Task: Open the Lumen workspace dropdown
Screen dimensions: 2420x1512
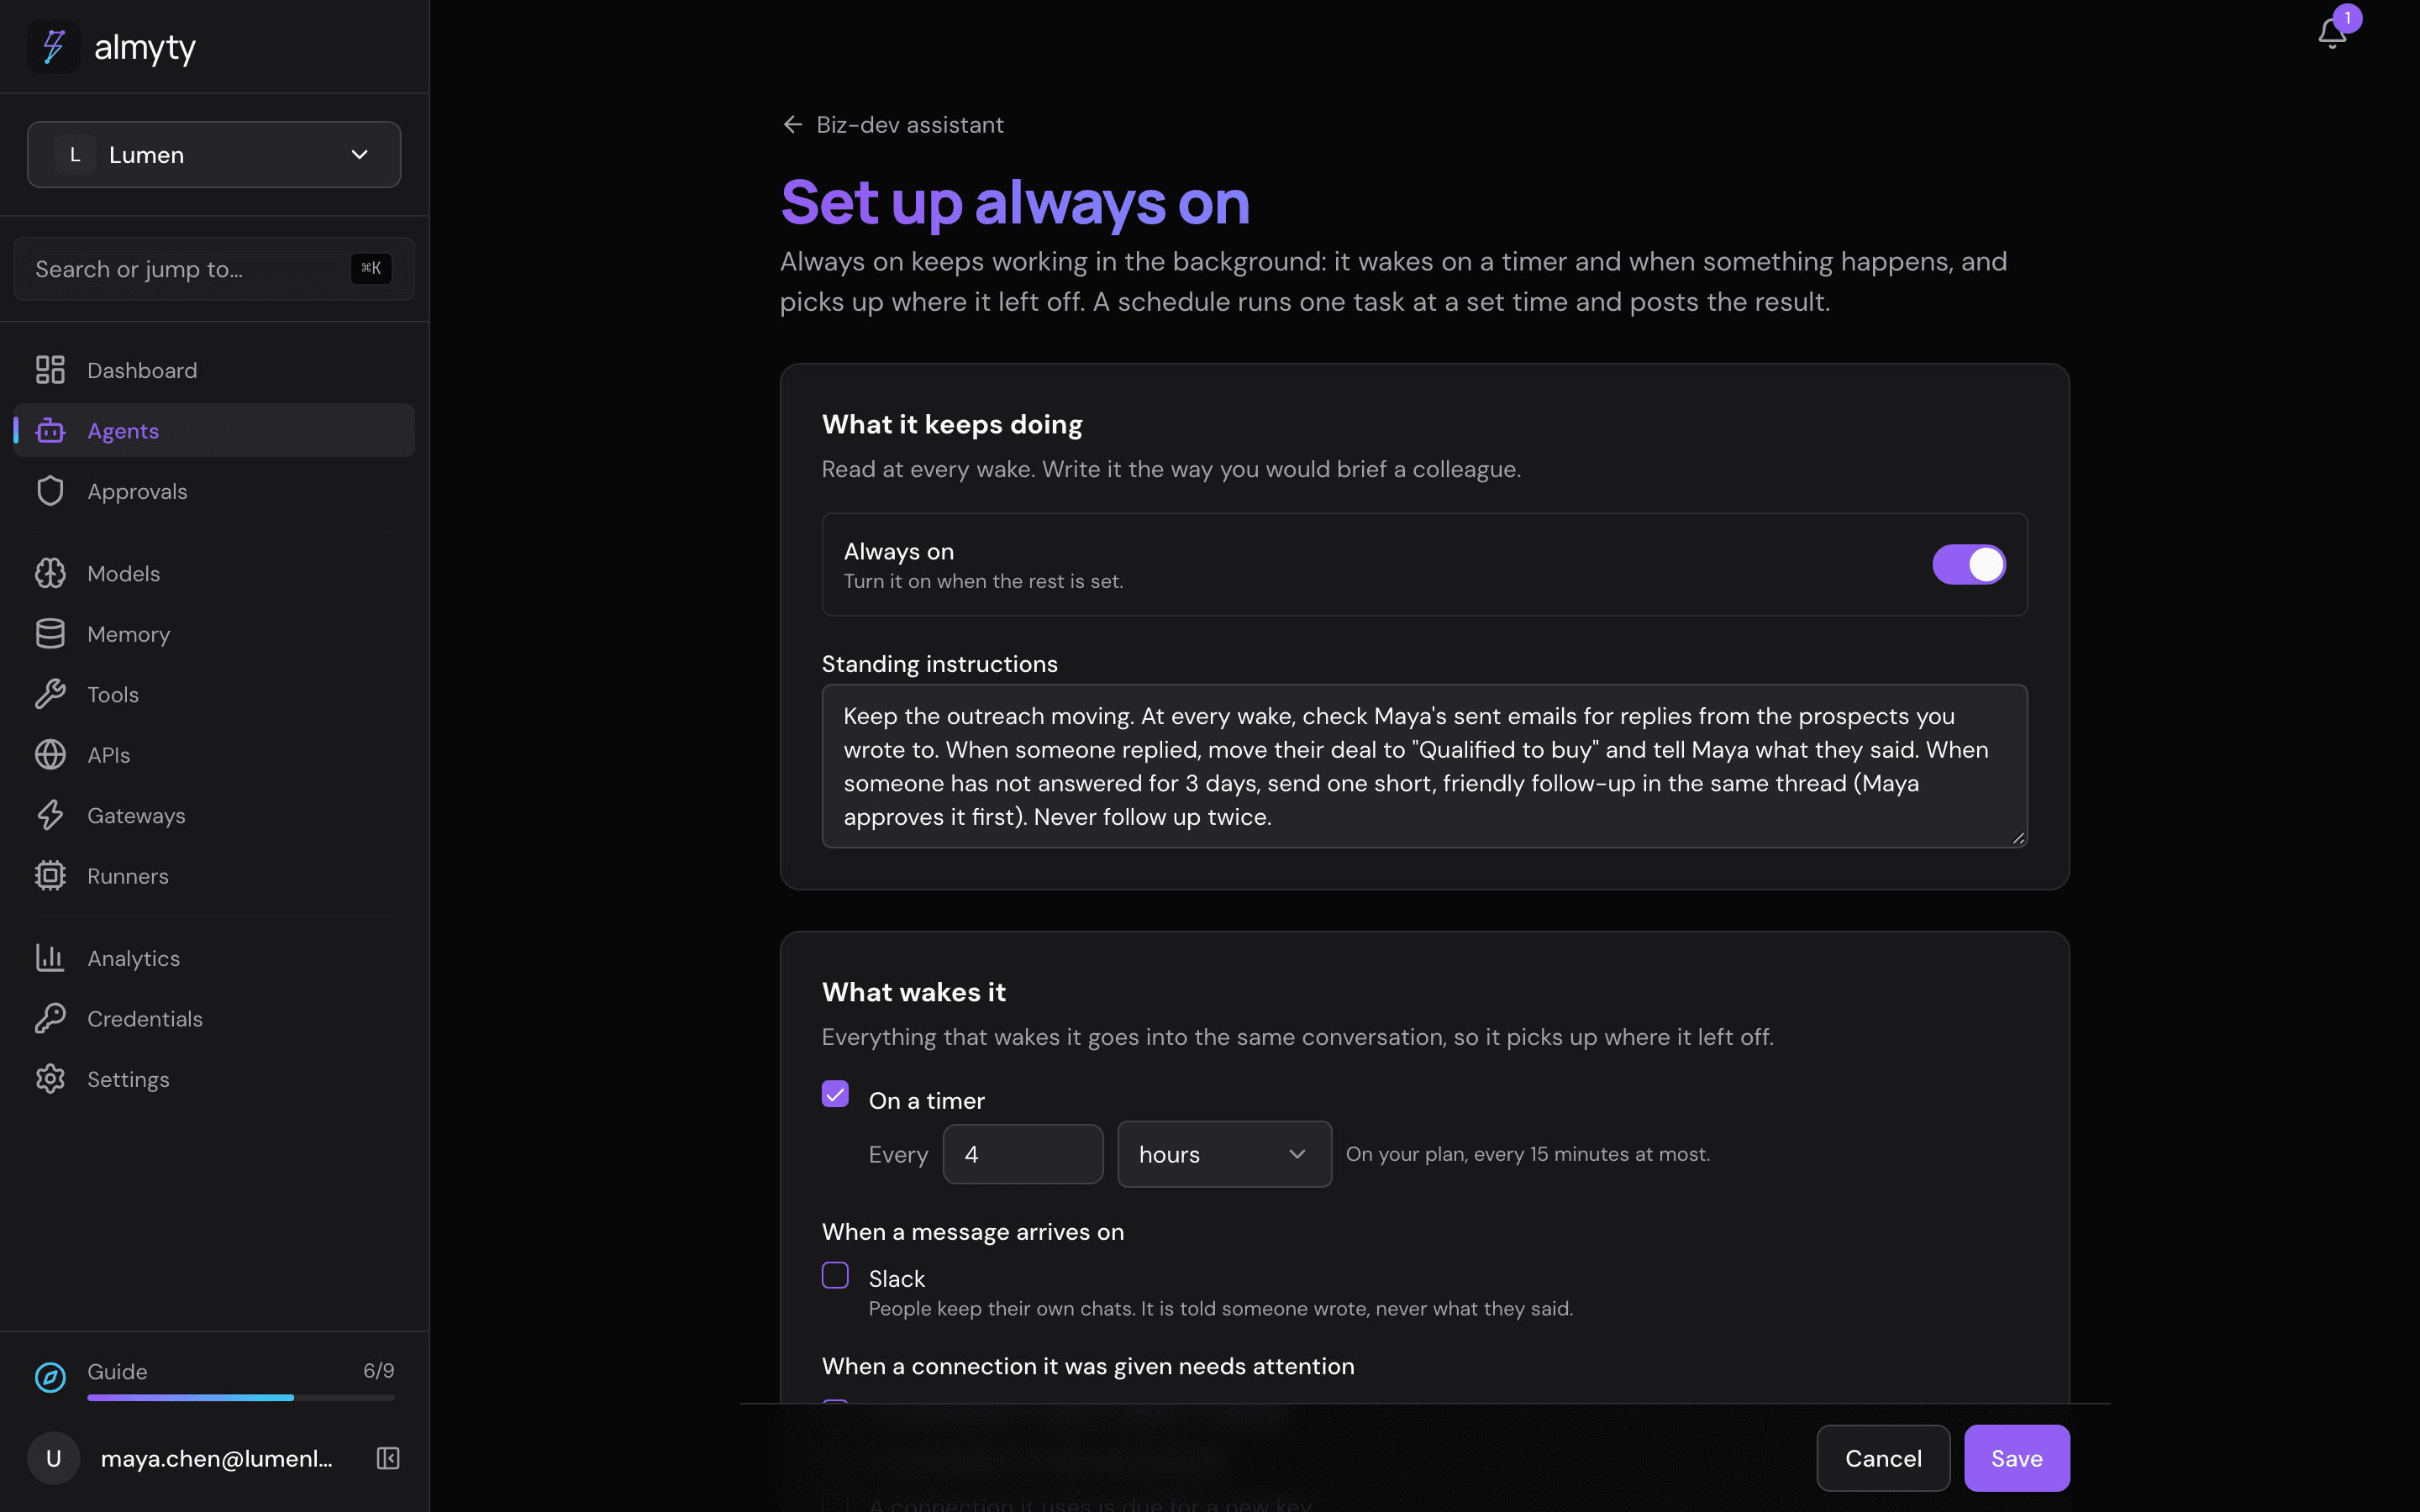Action: [214, 155]
